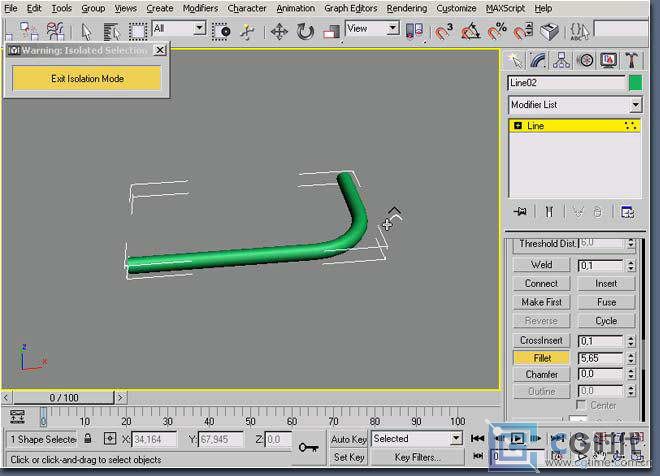The image size is (660, 476).
Task: Toggle Window/Crossing selection mode
Action: 221,31
